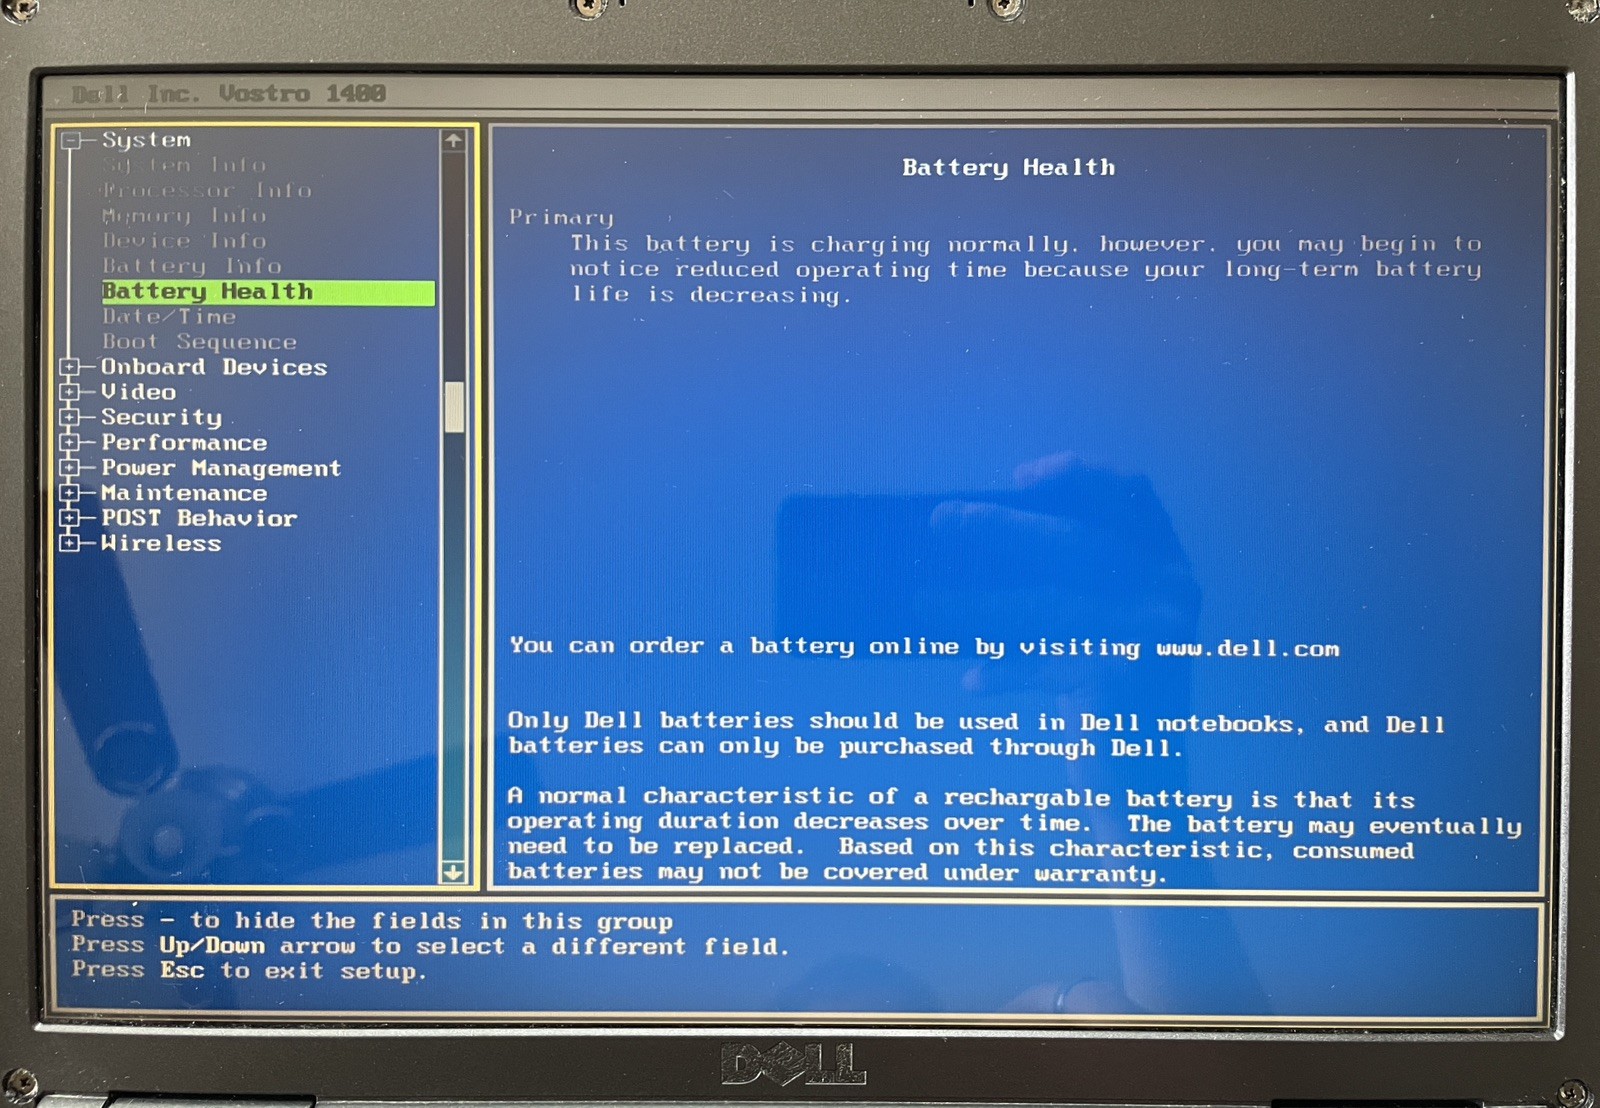The image size is (1600, 1108).
Task: Select the Date/Time entry
Action: (169, 317)
